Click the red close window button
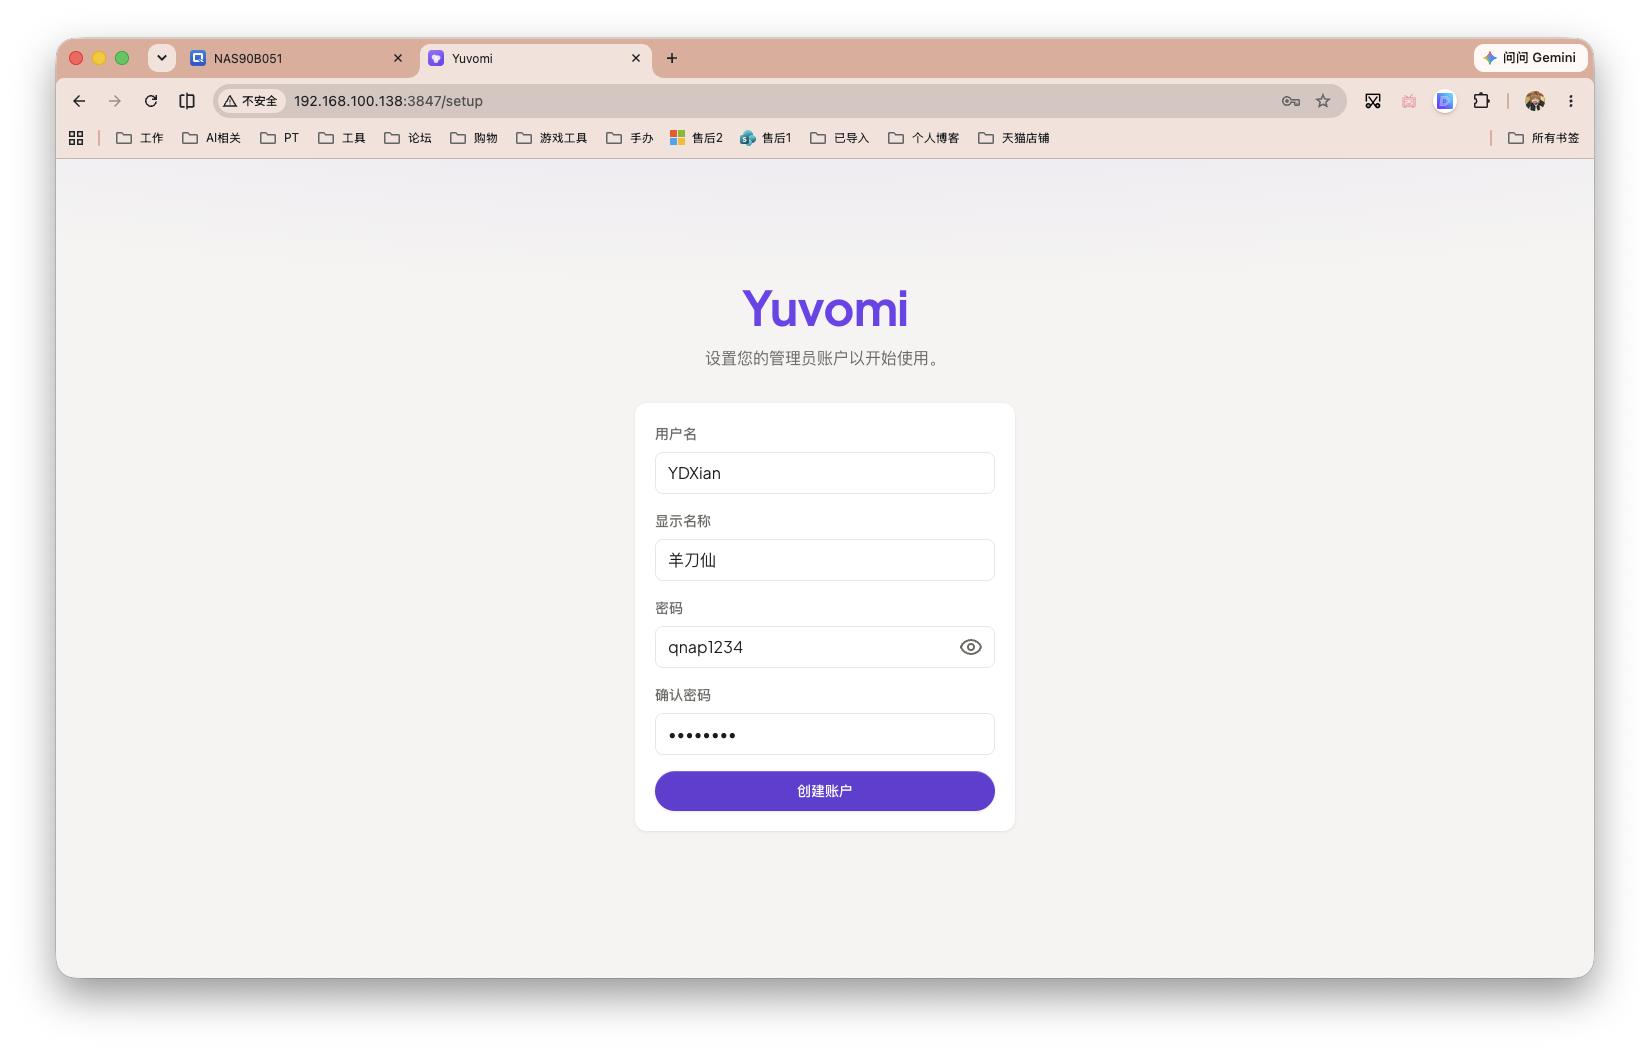This screenshot has width=1650, height=1052. 76,58
